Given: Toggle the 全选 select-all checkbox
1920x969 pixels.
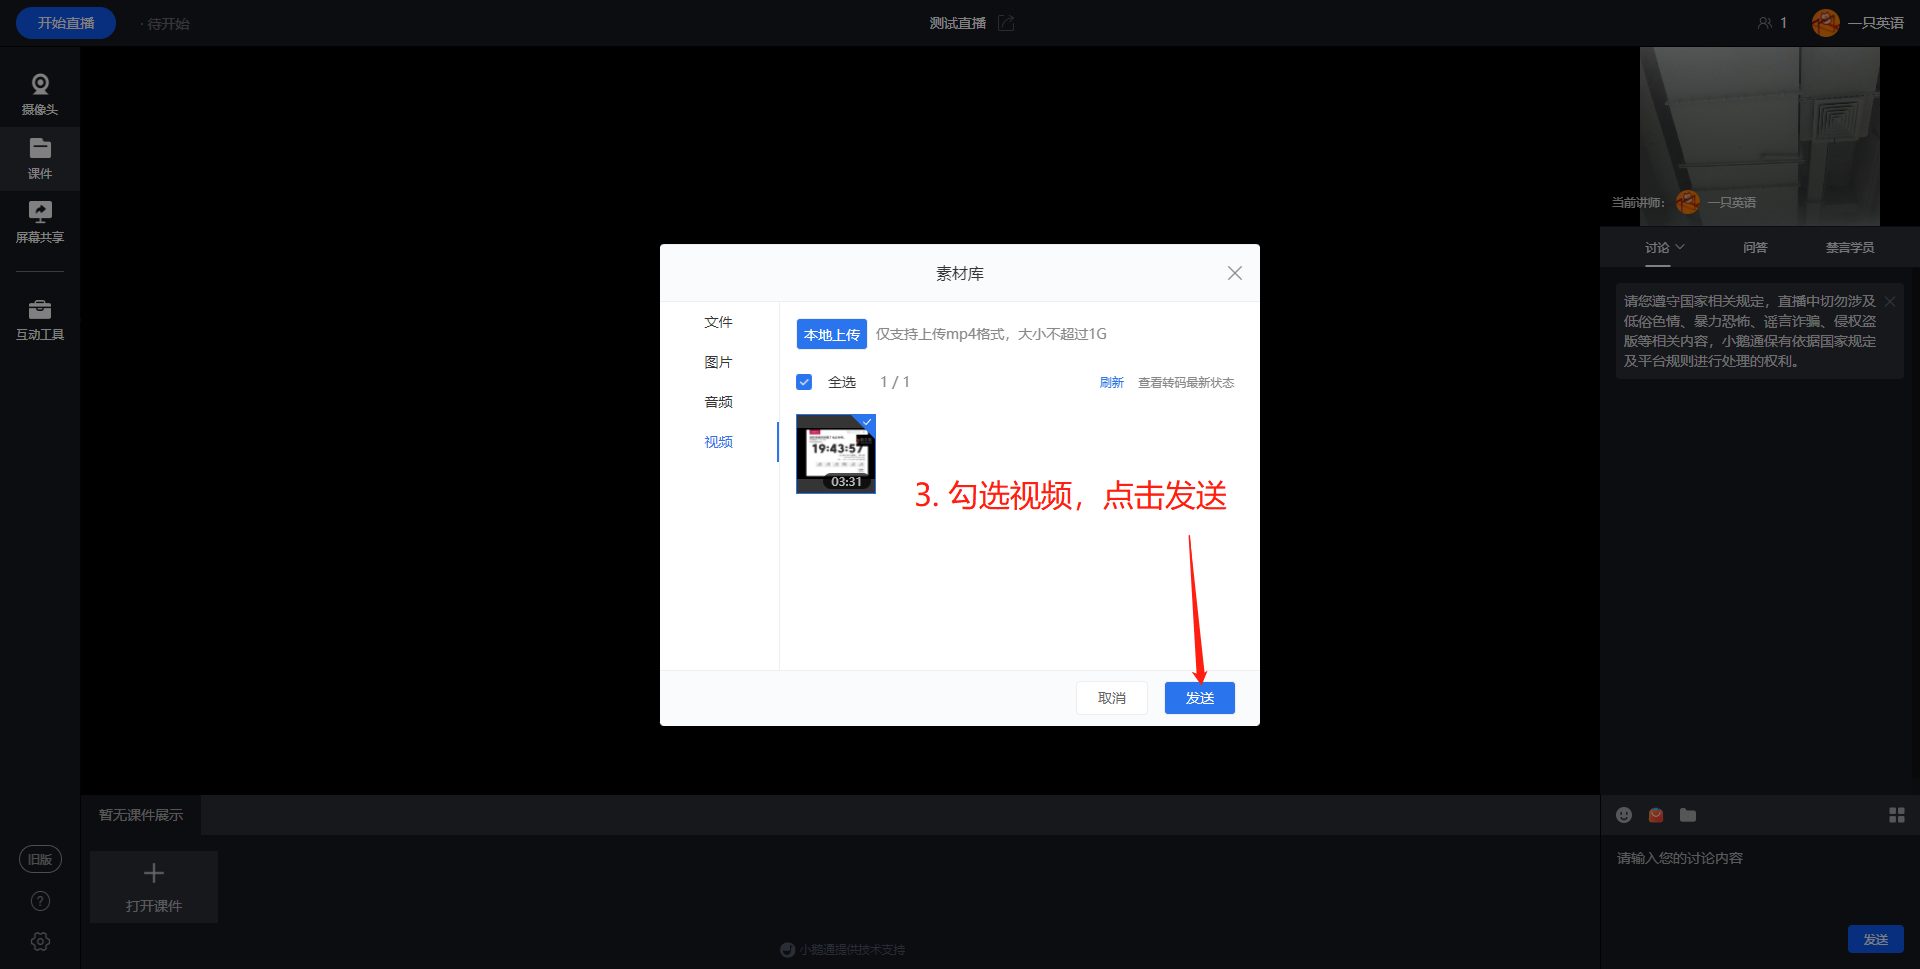Looking at the screenshot, I should point(804,382).
